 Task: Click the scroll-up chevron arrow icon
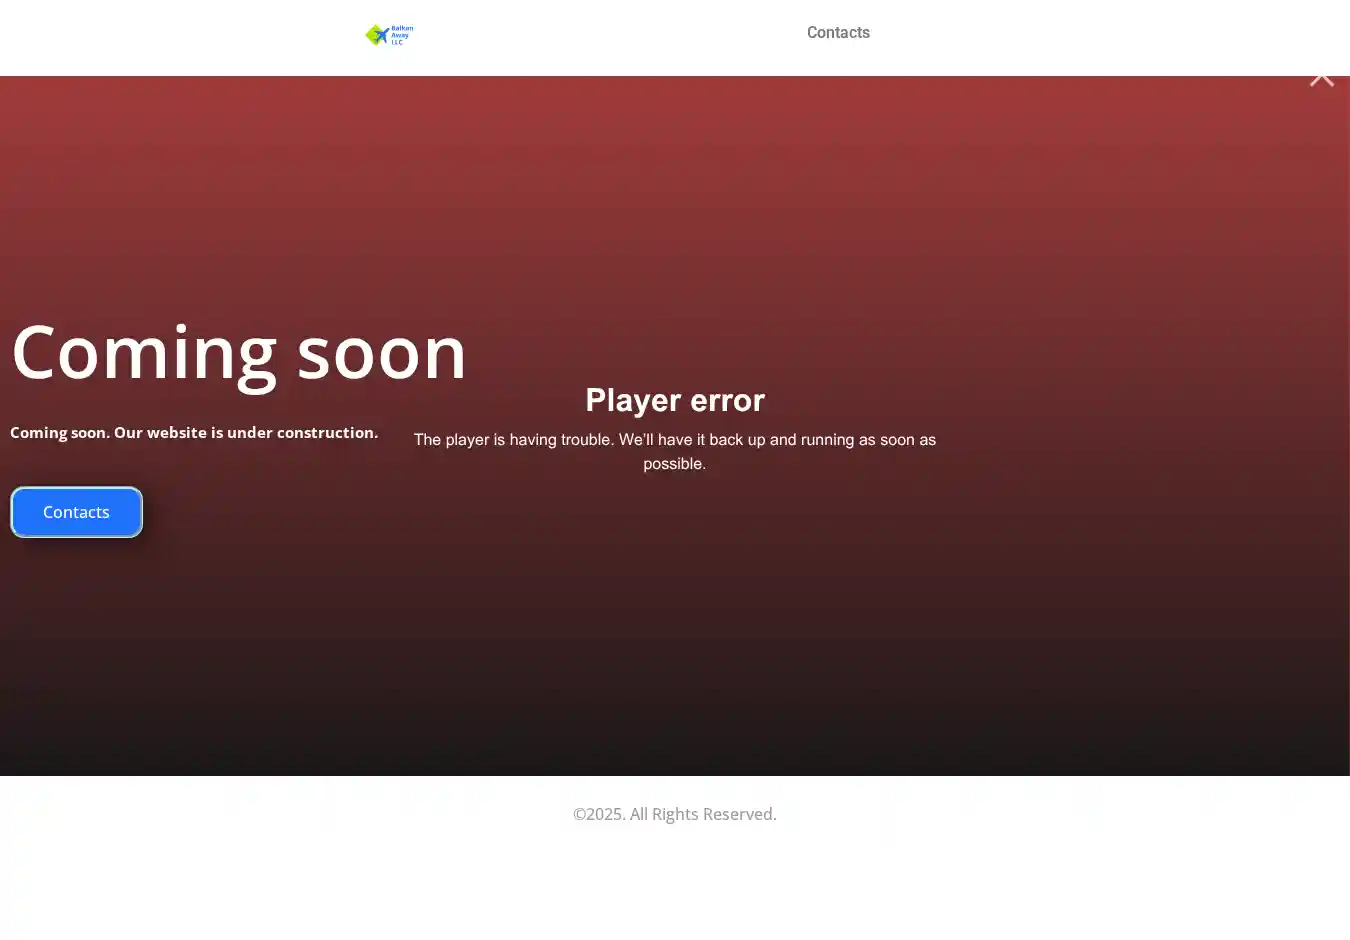click(1321, 78)
